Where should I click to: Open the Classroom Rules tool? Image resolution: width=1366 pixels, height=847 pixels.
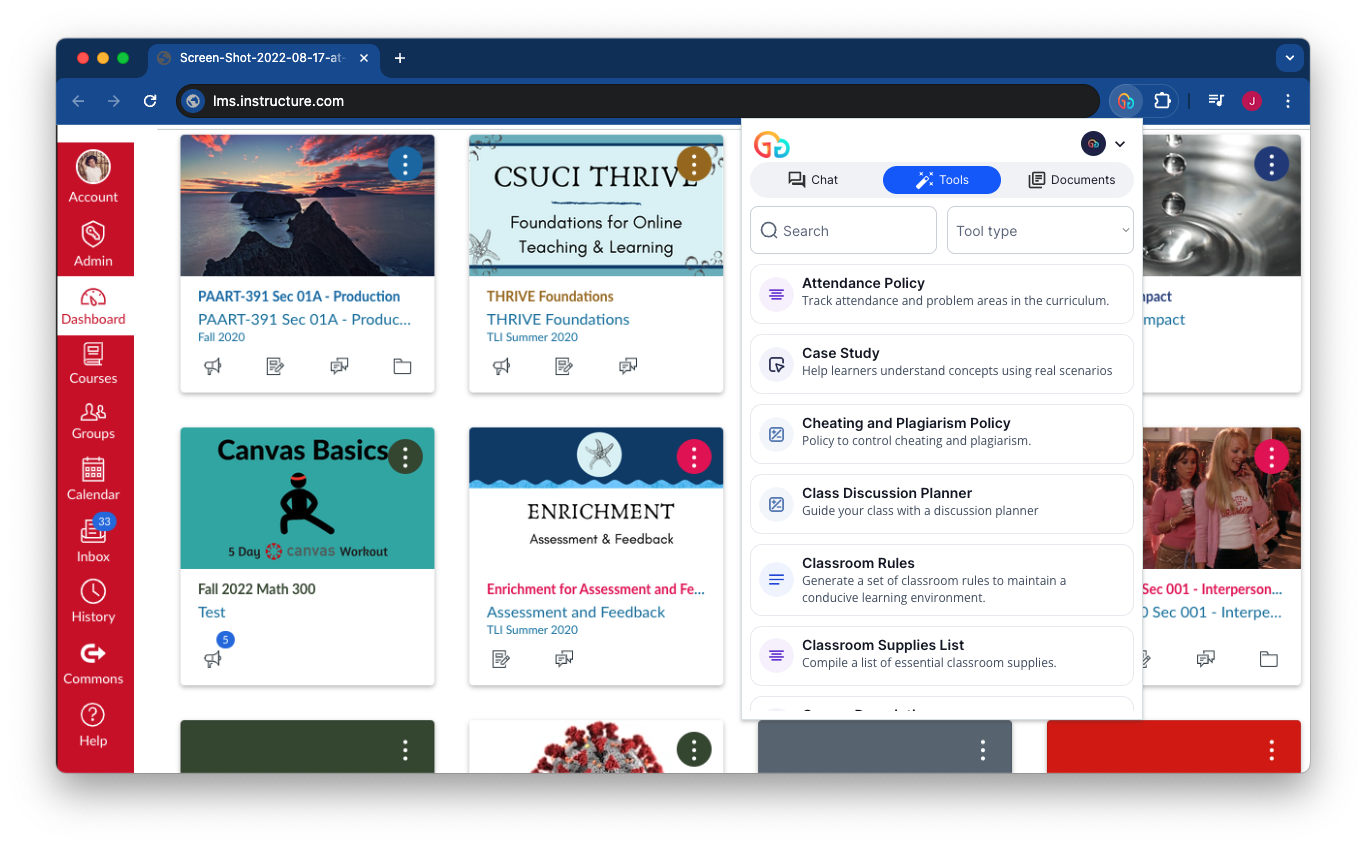click(x=942, y=580)
